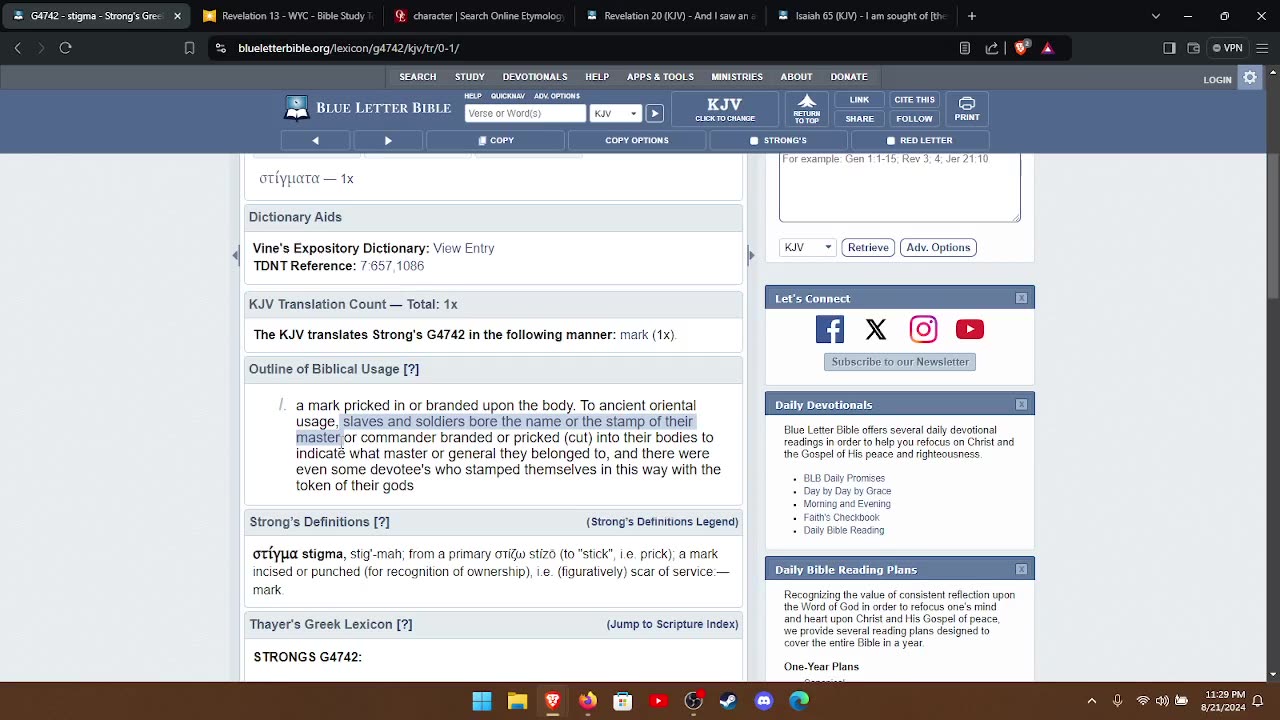Go to next lexicon entry arrow
1280x720 pixels.
click(388, 140)
